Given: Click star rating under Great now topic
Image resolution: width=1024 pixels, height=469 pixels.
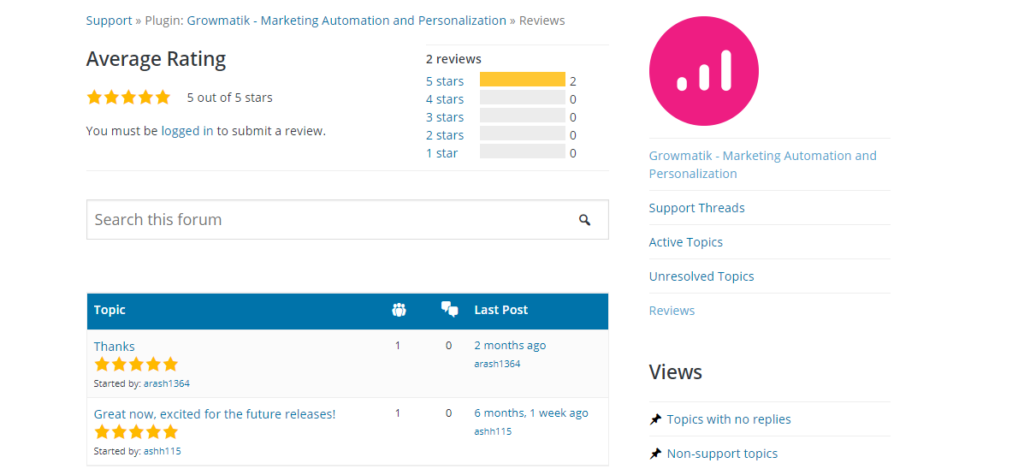Looking at the screenshot, I should [136, 432].
